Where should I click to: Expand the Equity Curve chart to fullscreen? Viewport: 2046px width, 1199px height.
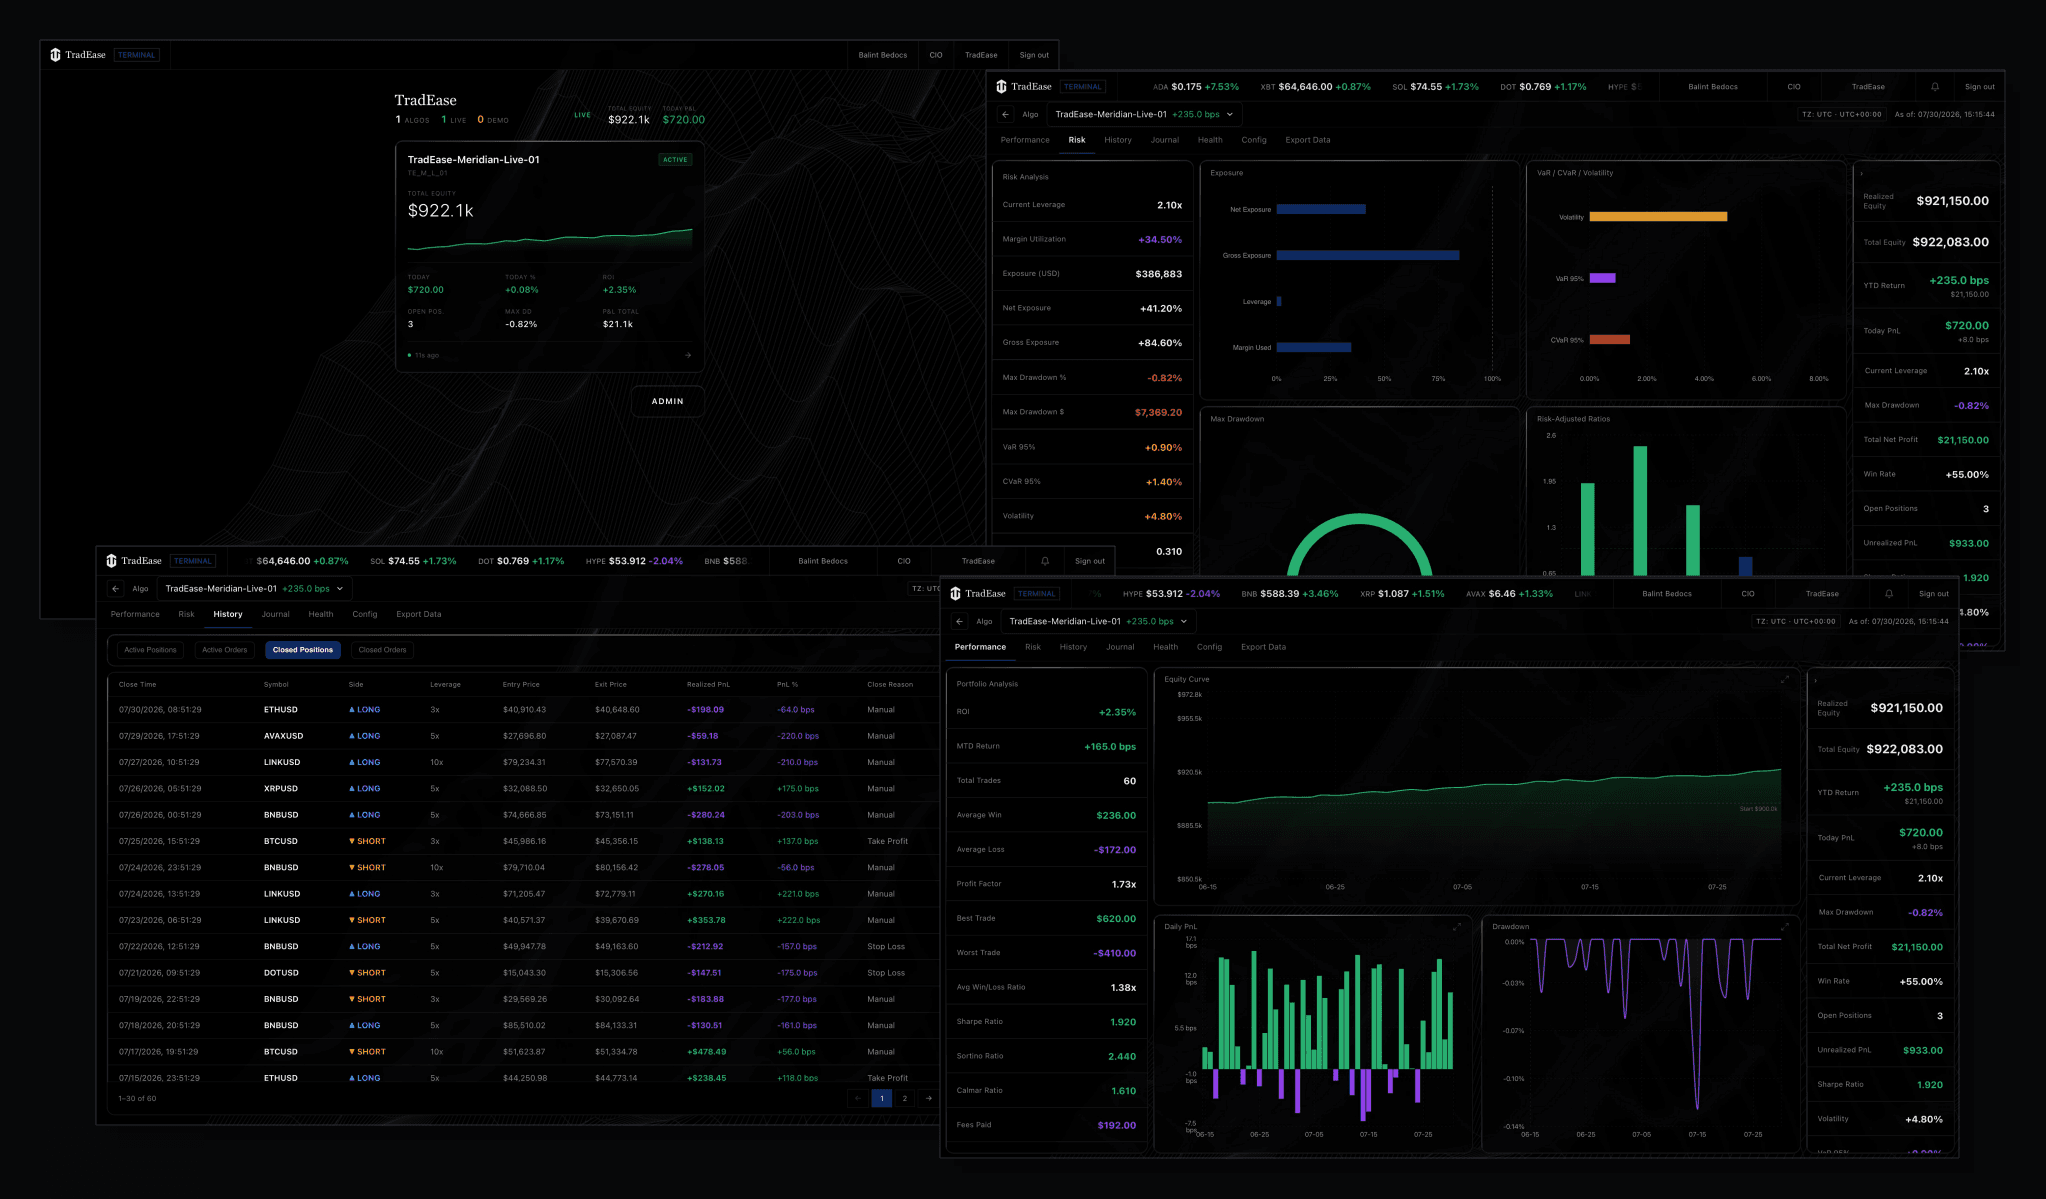[1785, 679]
